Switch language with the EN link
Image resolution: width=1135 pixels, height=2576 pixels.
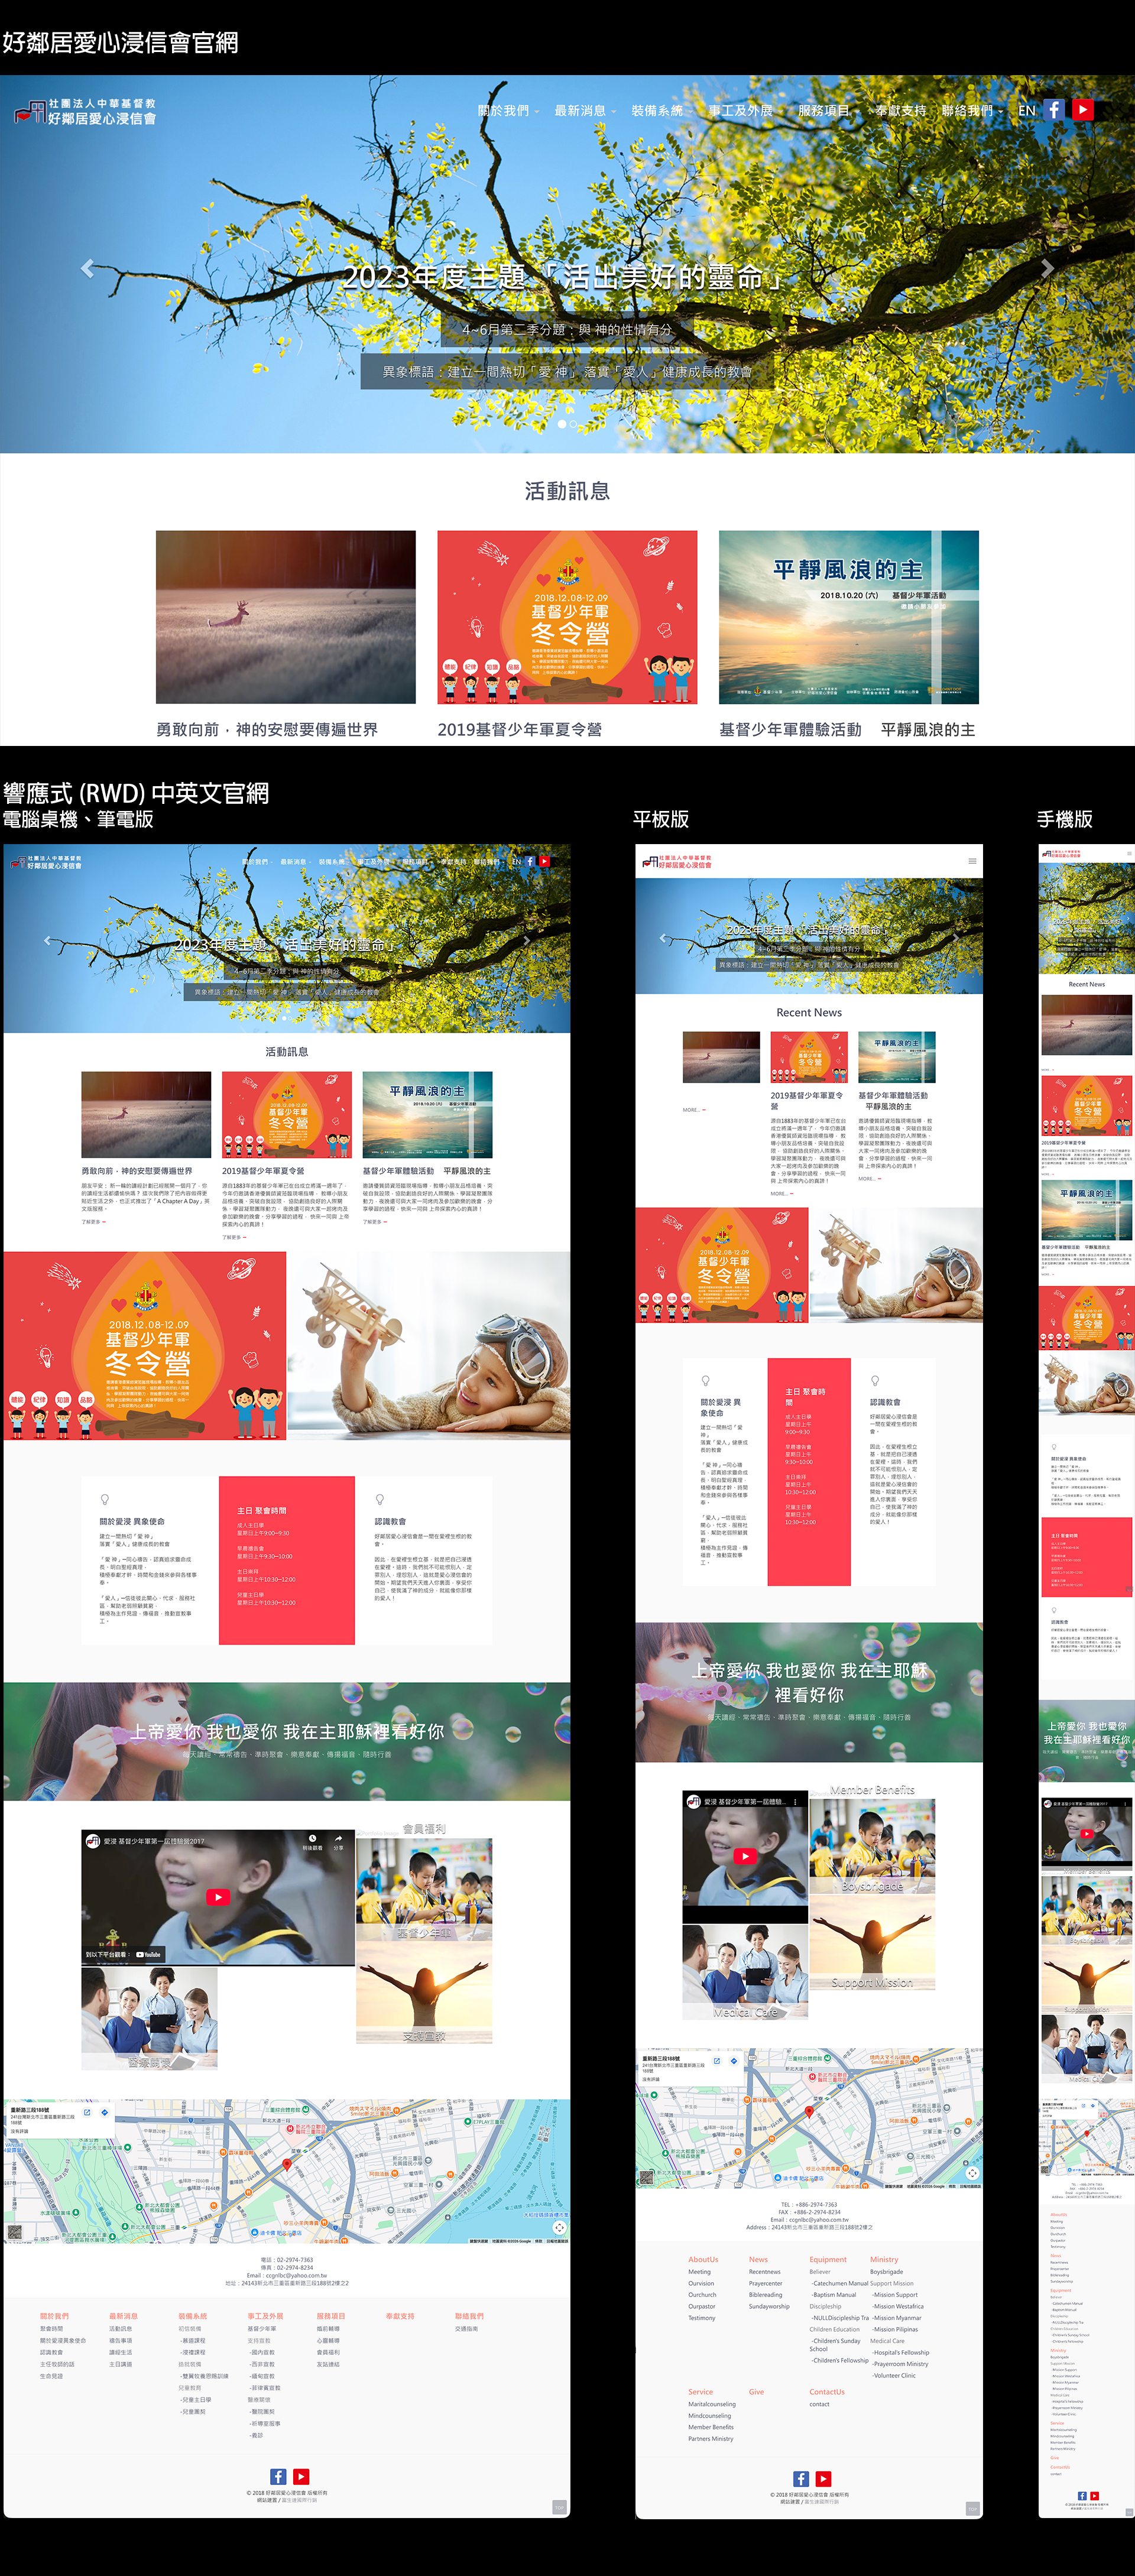tap(1026, 111)
